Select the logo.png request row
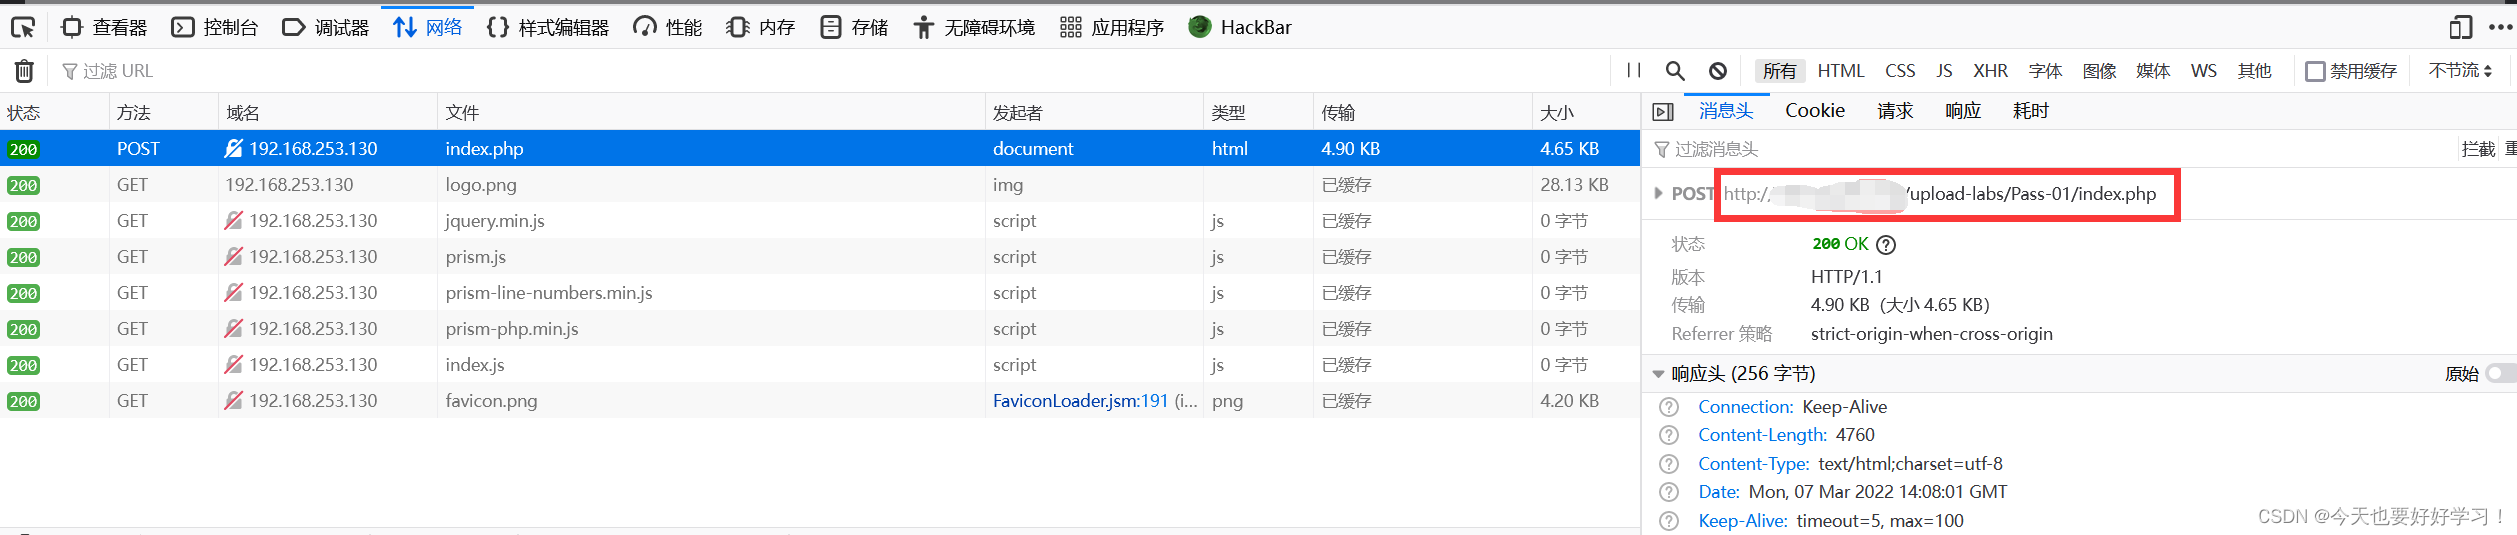The width and height of the screenshot is (2517, 535). click(x=820, y=184)
